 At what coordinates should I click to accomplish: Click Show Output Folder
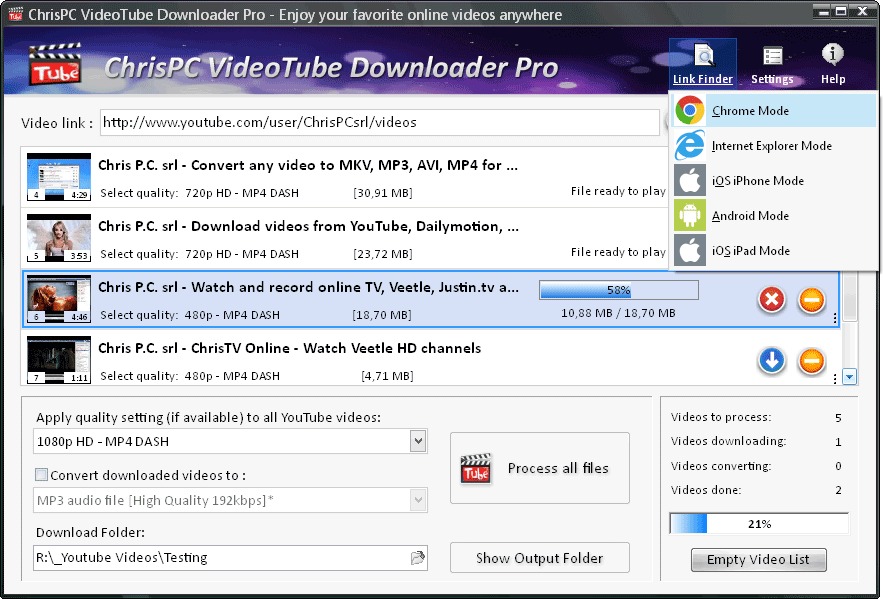click(x=539, y=557)
